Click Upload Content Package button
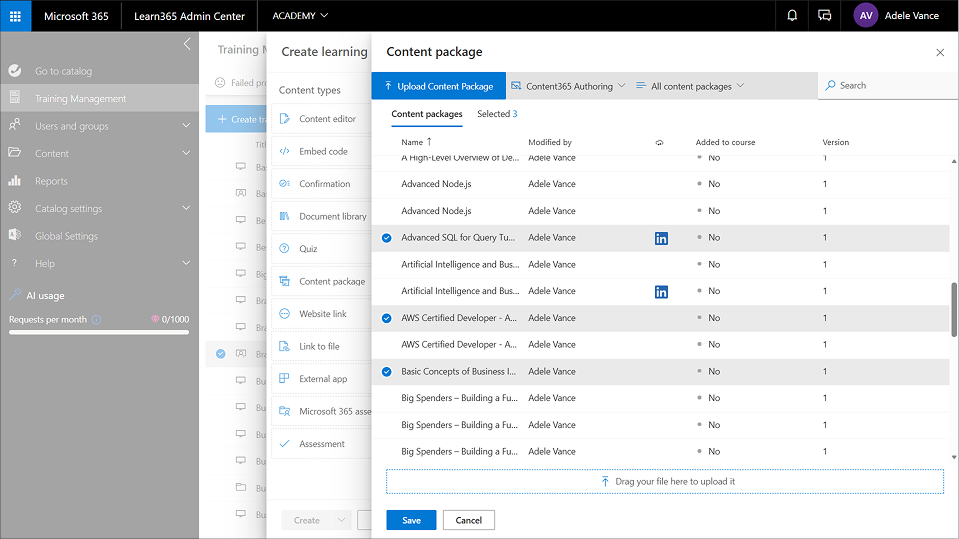The image size is (959, 539). 438,86
